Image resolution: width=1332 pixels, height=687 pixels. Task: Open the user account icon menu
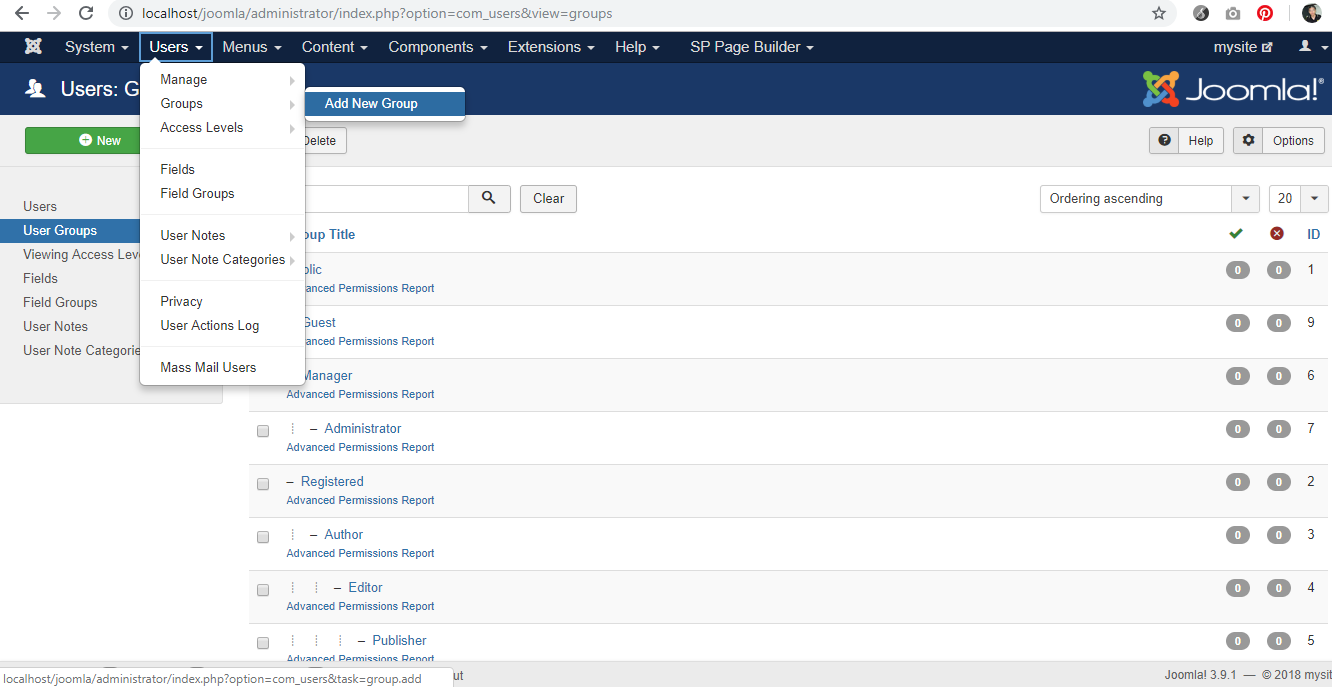1309,47
